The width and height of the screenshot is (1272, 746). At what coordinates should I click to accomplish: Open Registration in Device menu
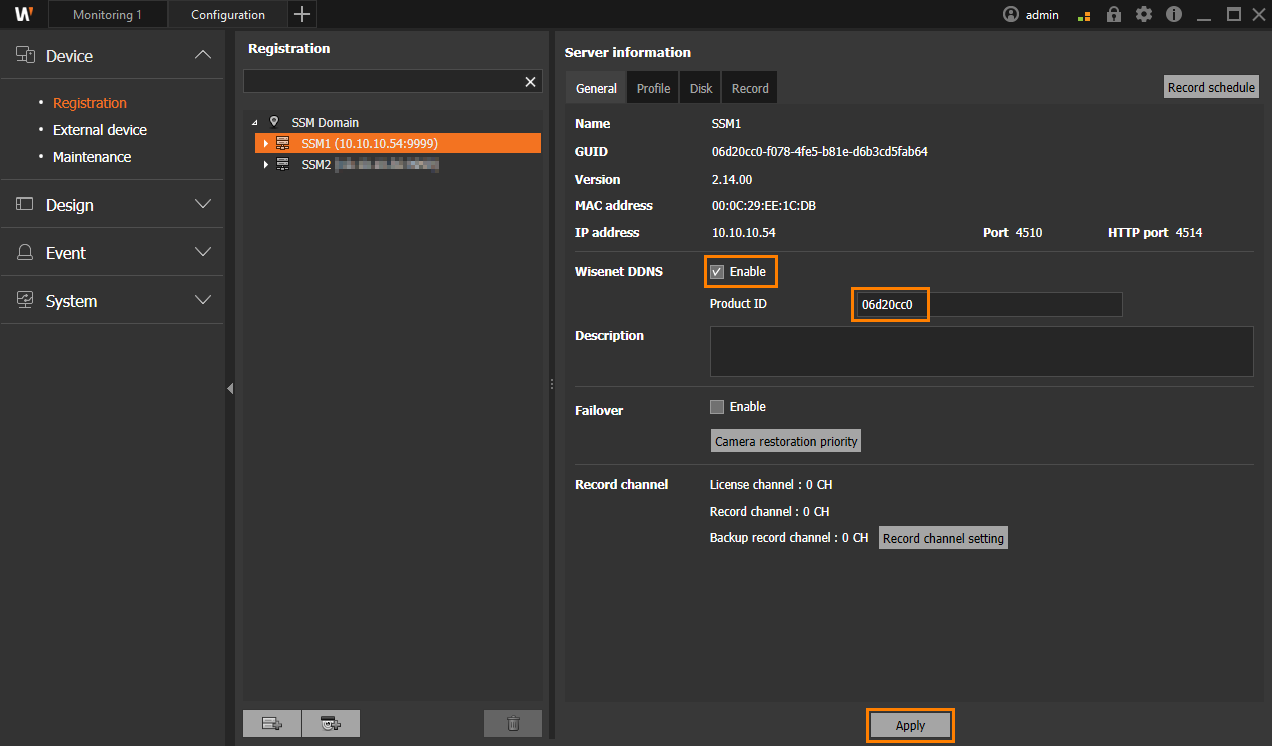(x=90, y=103)
